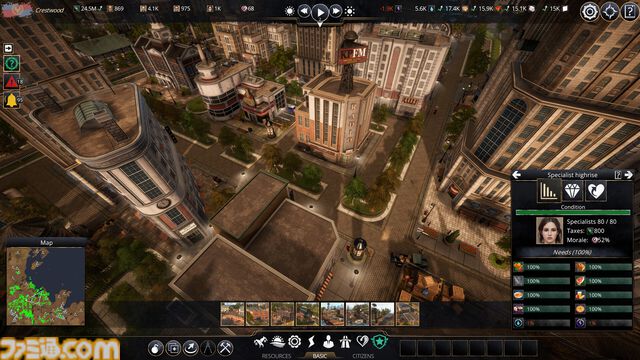Select the copy building tool
The height and width of the screenshot is (360, 640).
tap(173, 348)
